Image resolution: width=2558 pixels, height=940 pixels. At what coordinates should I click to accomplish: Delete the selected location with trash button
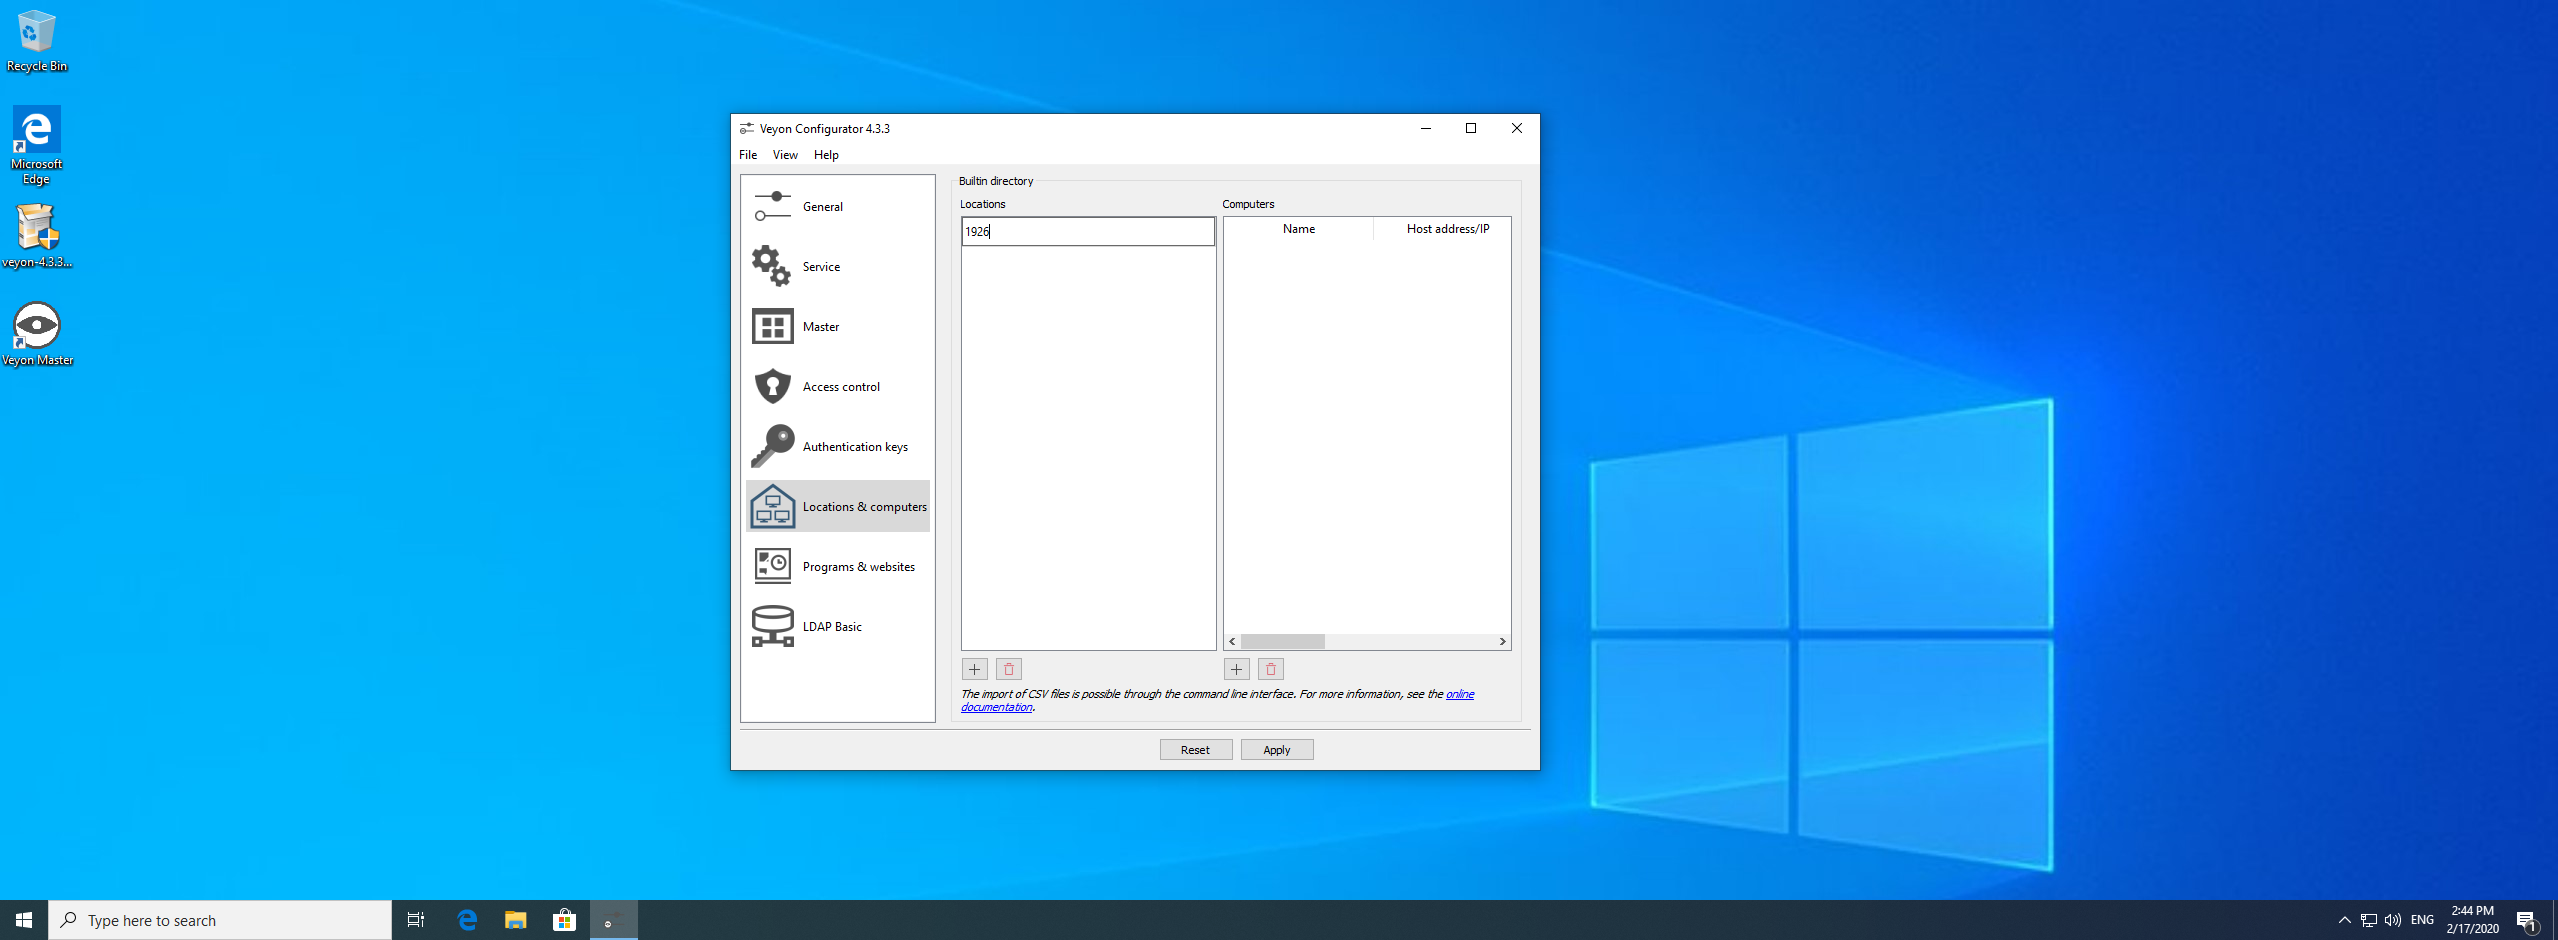(1009, 669)
